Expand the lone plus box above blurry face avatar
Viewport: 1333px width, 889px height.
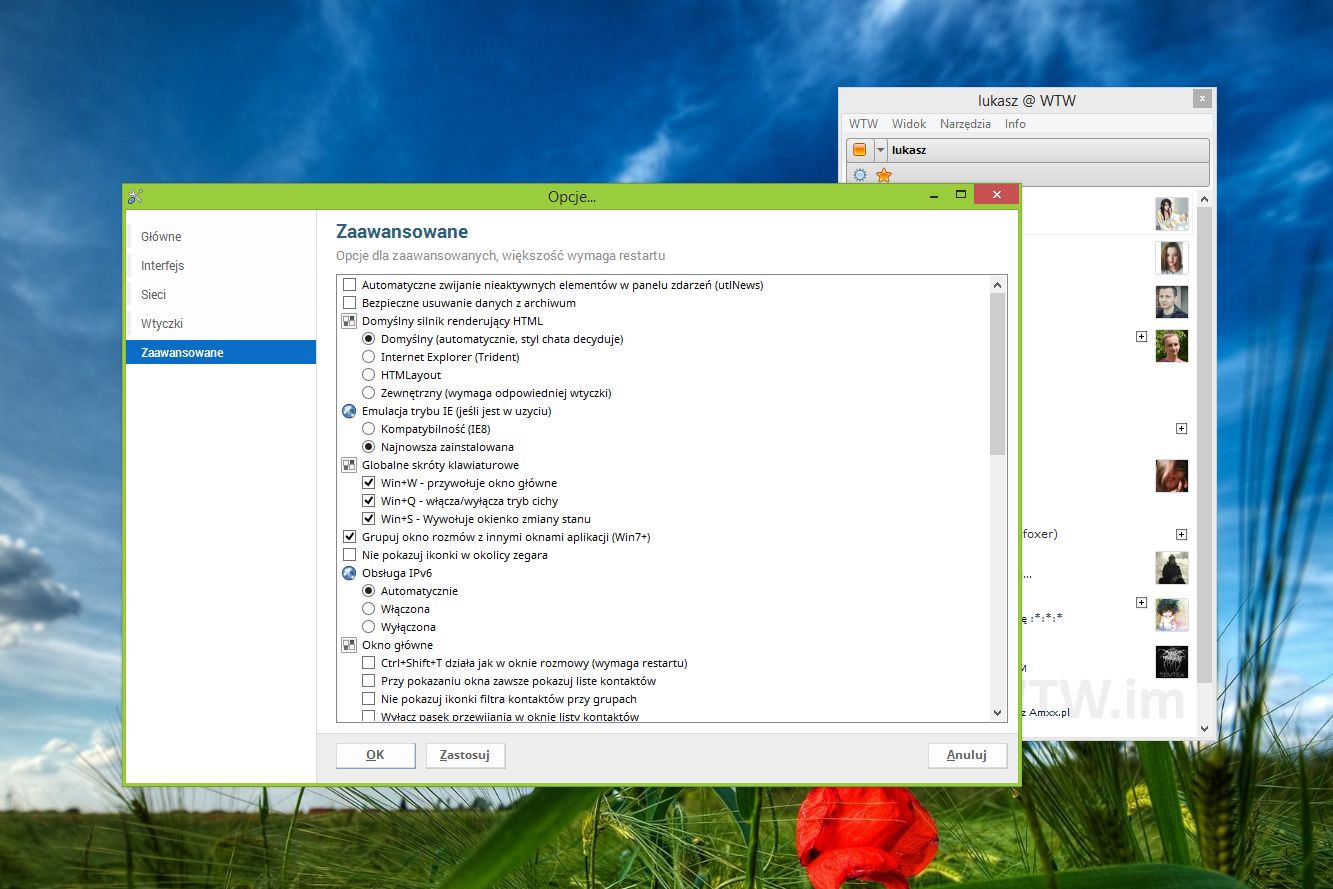tap(1181, 429)
